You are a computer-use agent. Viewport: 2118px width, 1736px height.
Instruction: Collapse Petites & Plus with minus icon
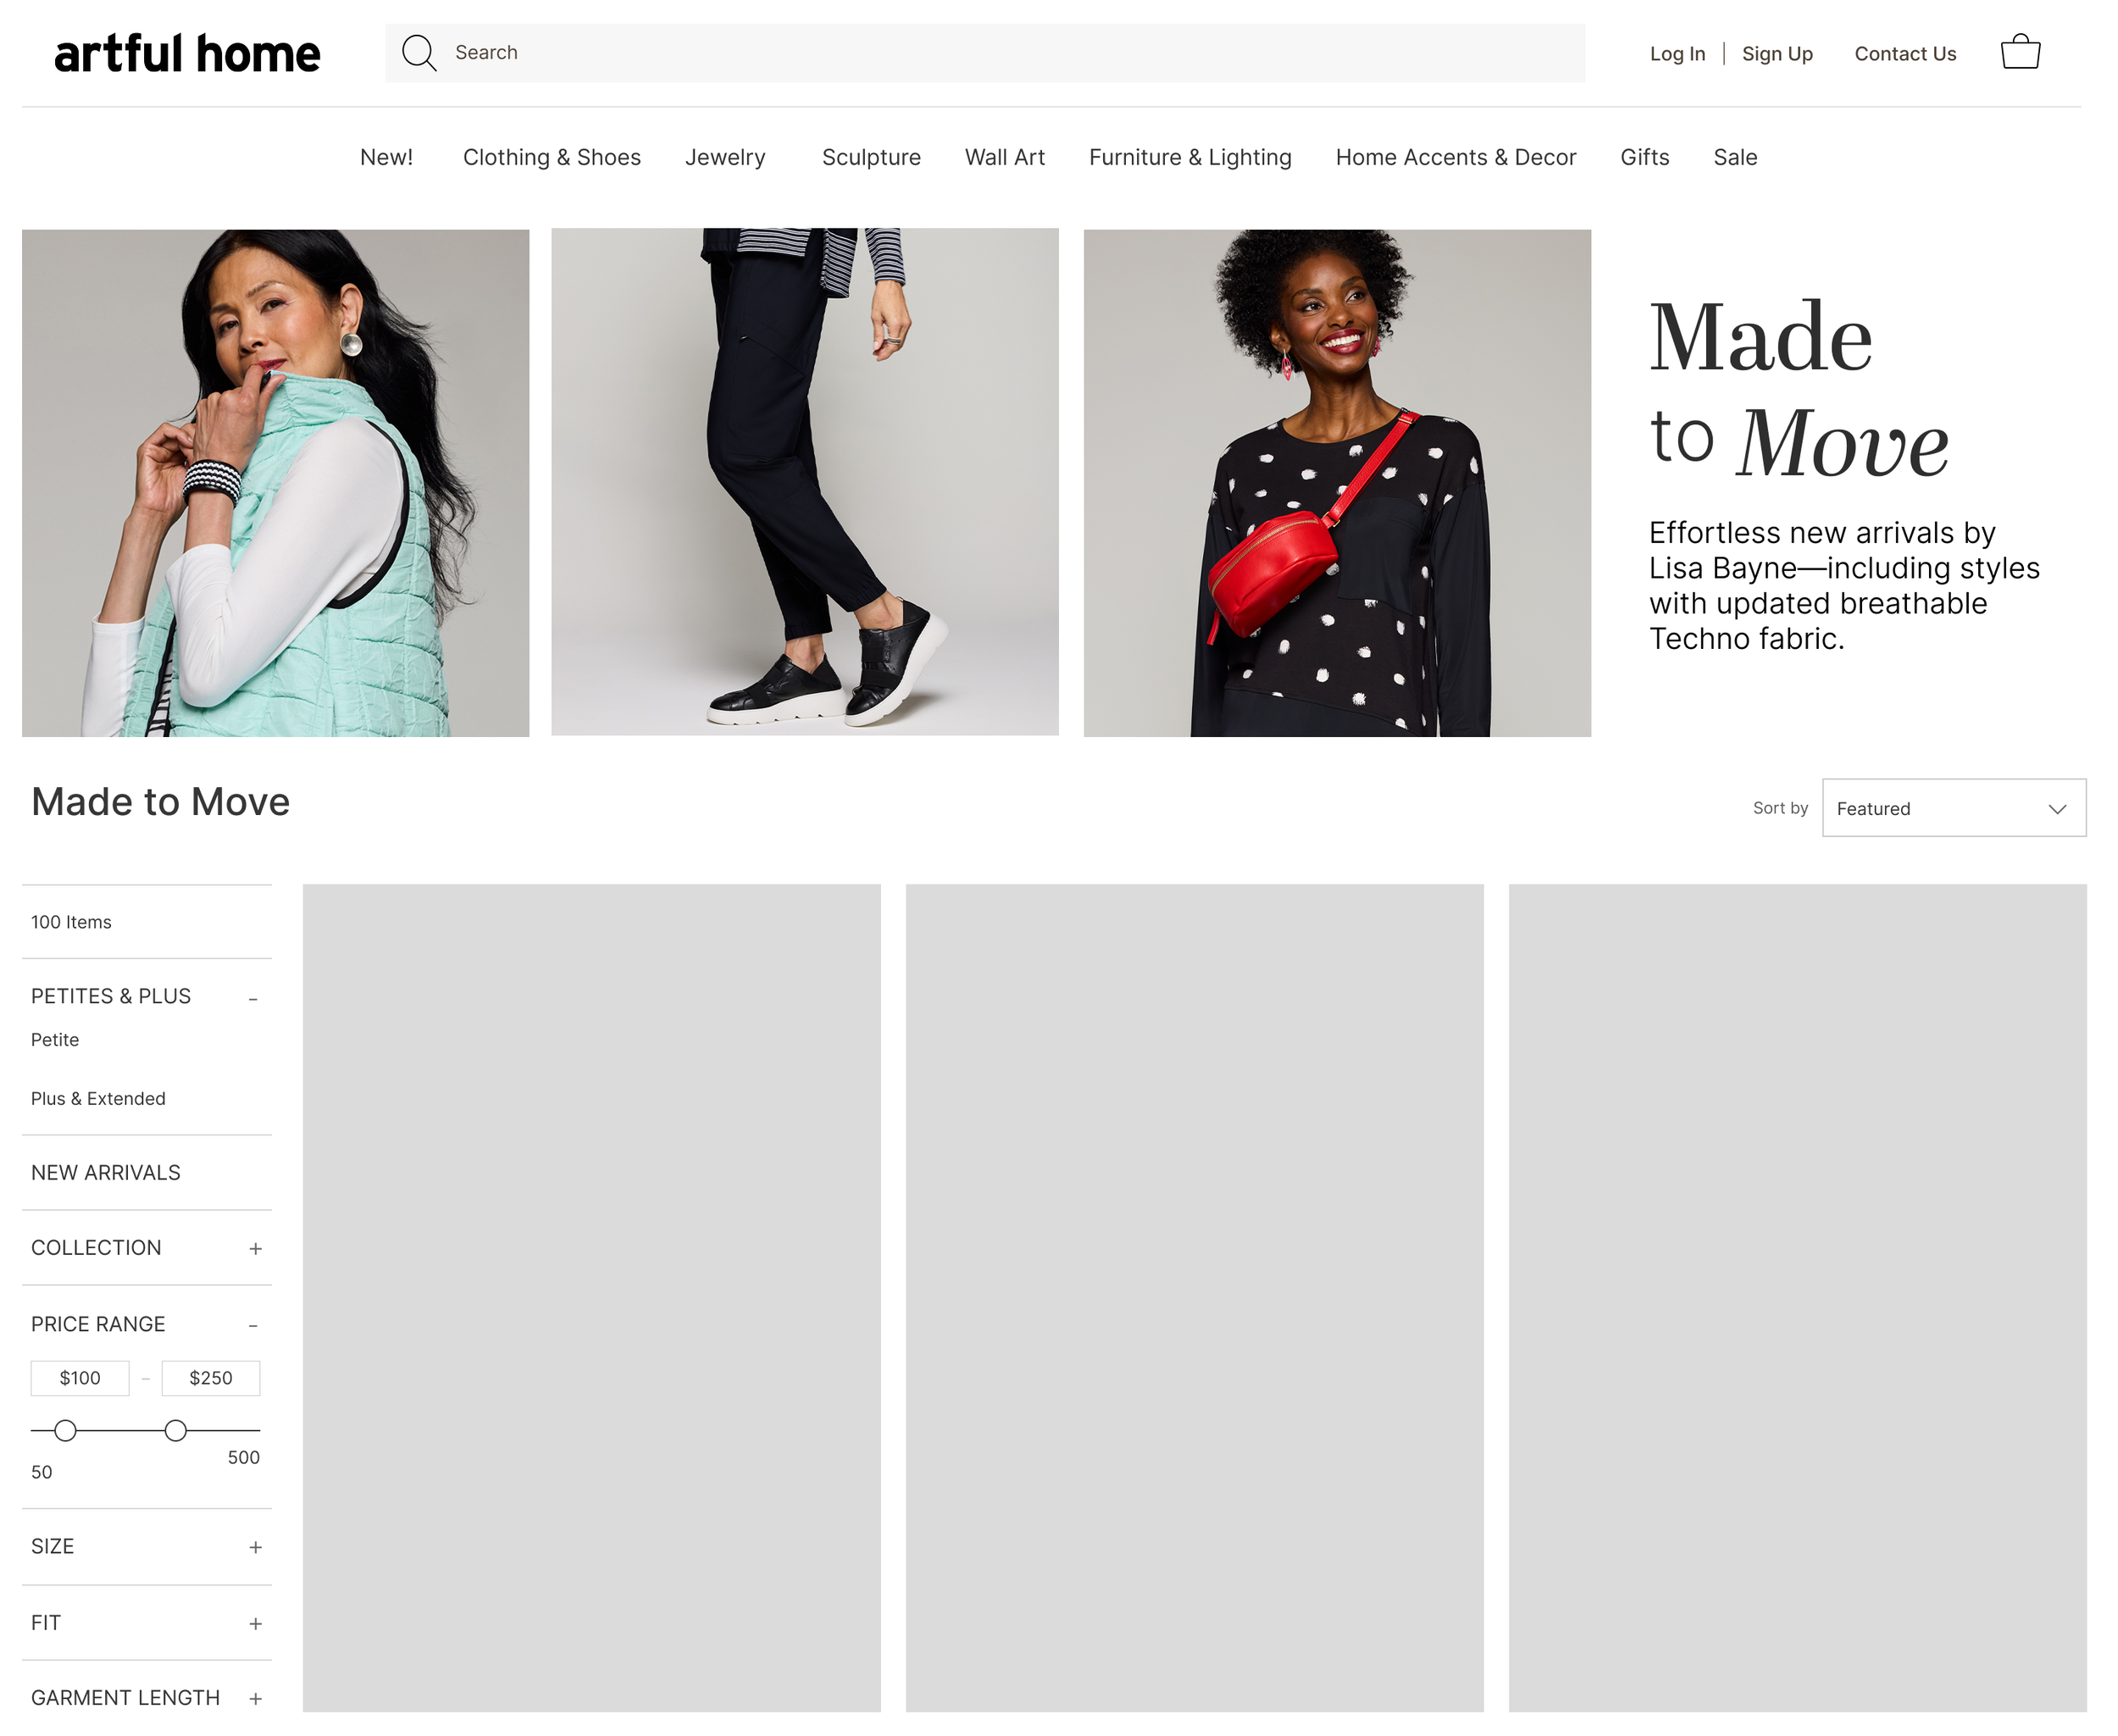253,998
